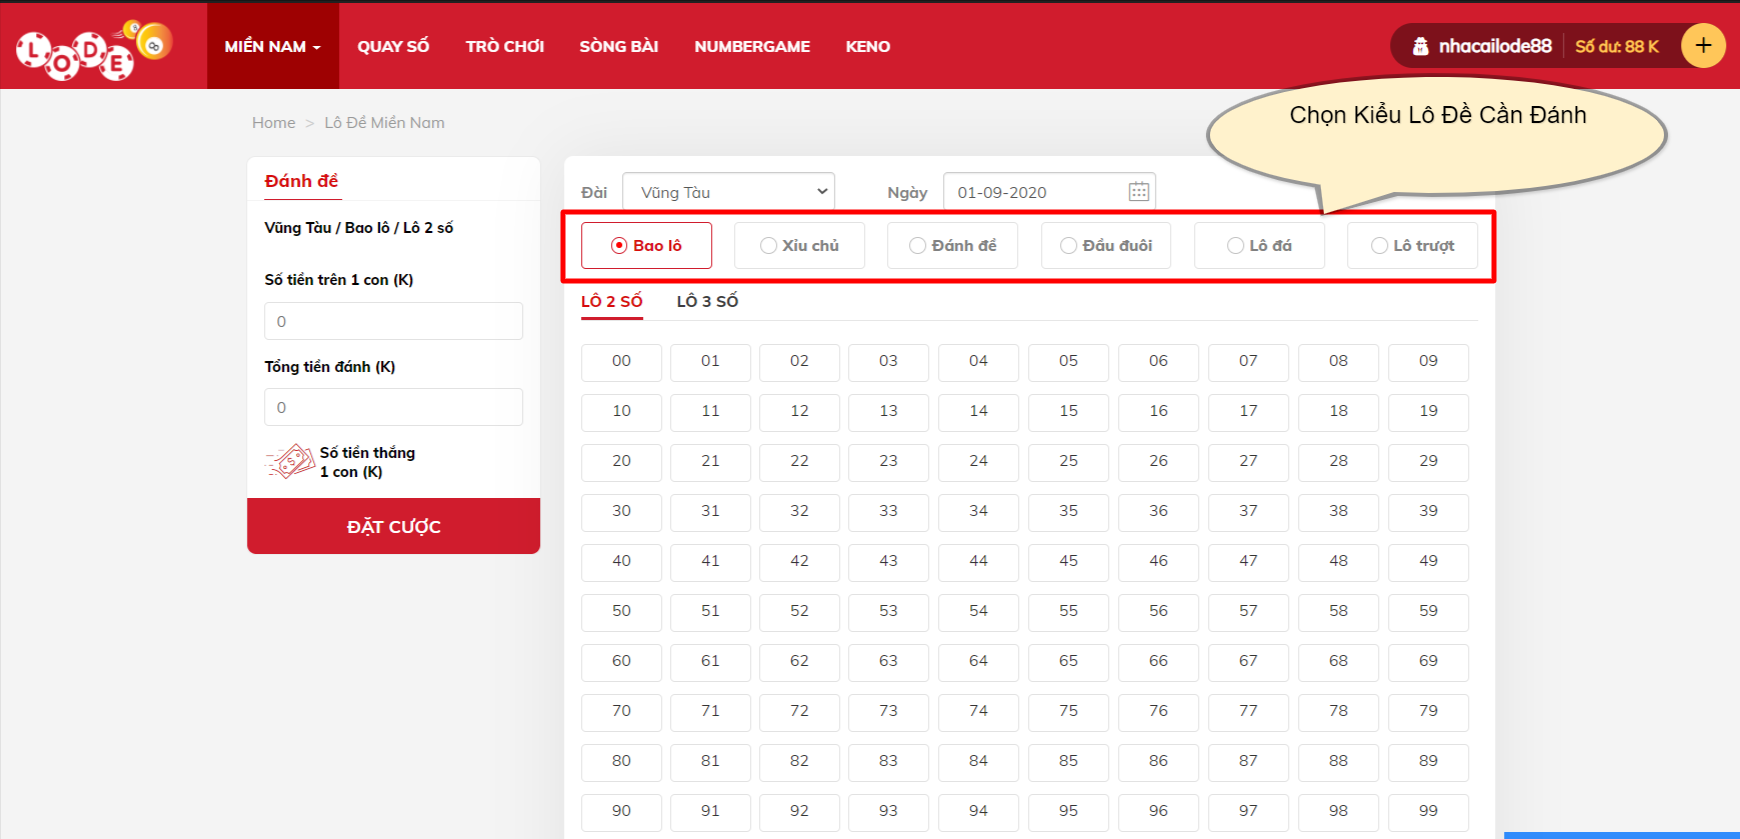Open the SÒNG BÀI menu
This screenshot has width=1740, height=839.
point(619,46)
